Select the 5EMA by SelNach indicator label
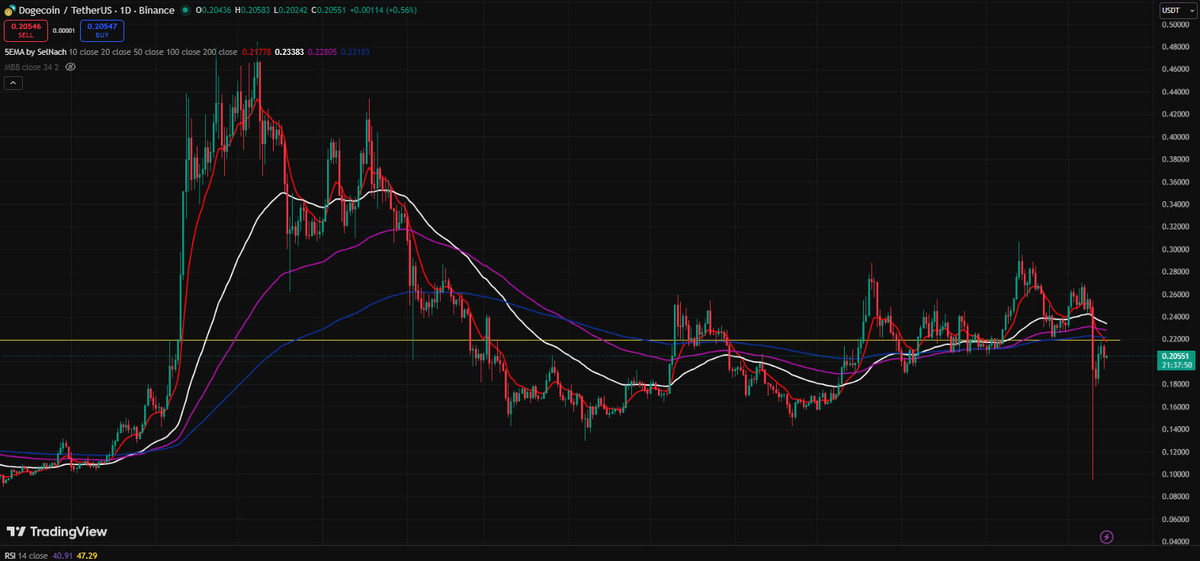Screen dimensions: 1200x561 pos(35,51)
